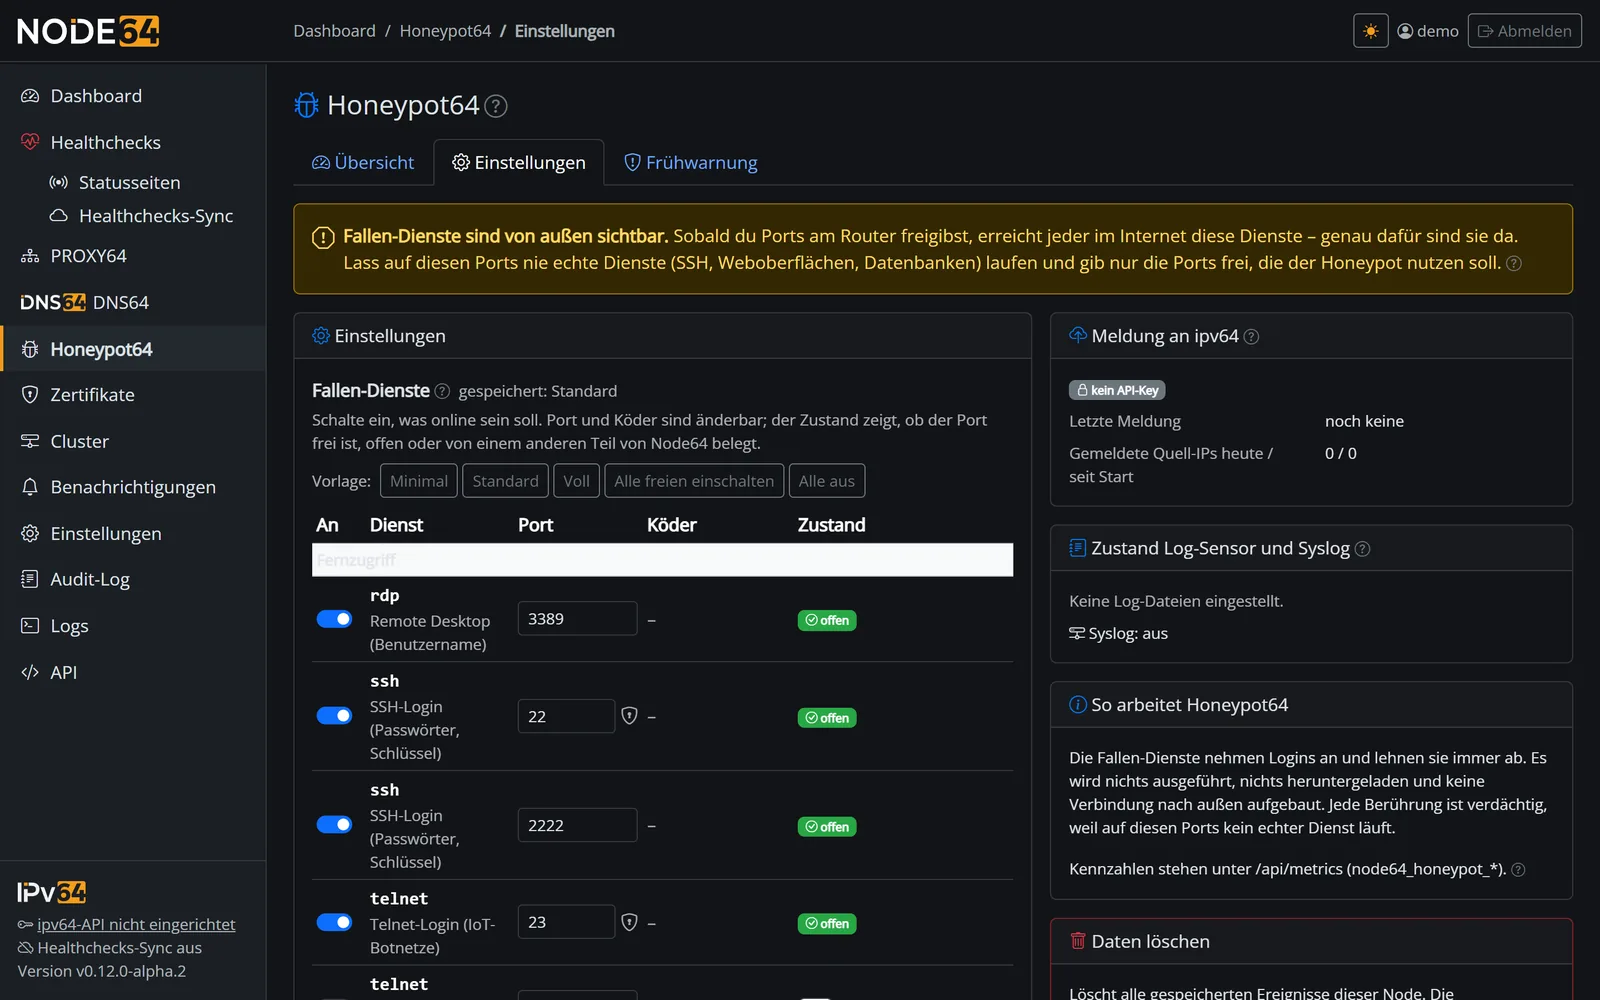Click the shield icon next to port 23
The height and width of the screenshot is (1000, 1600).
pos(629,922)
